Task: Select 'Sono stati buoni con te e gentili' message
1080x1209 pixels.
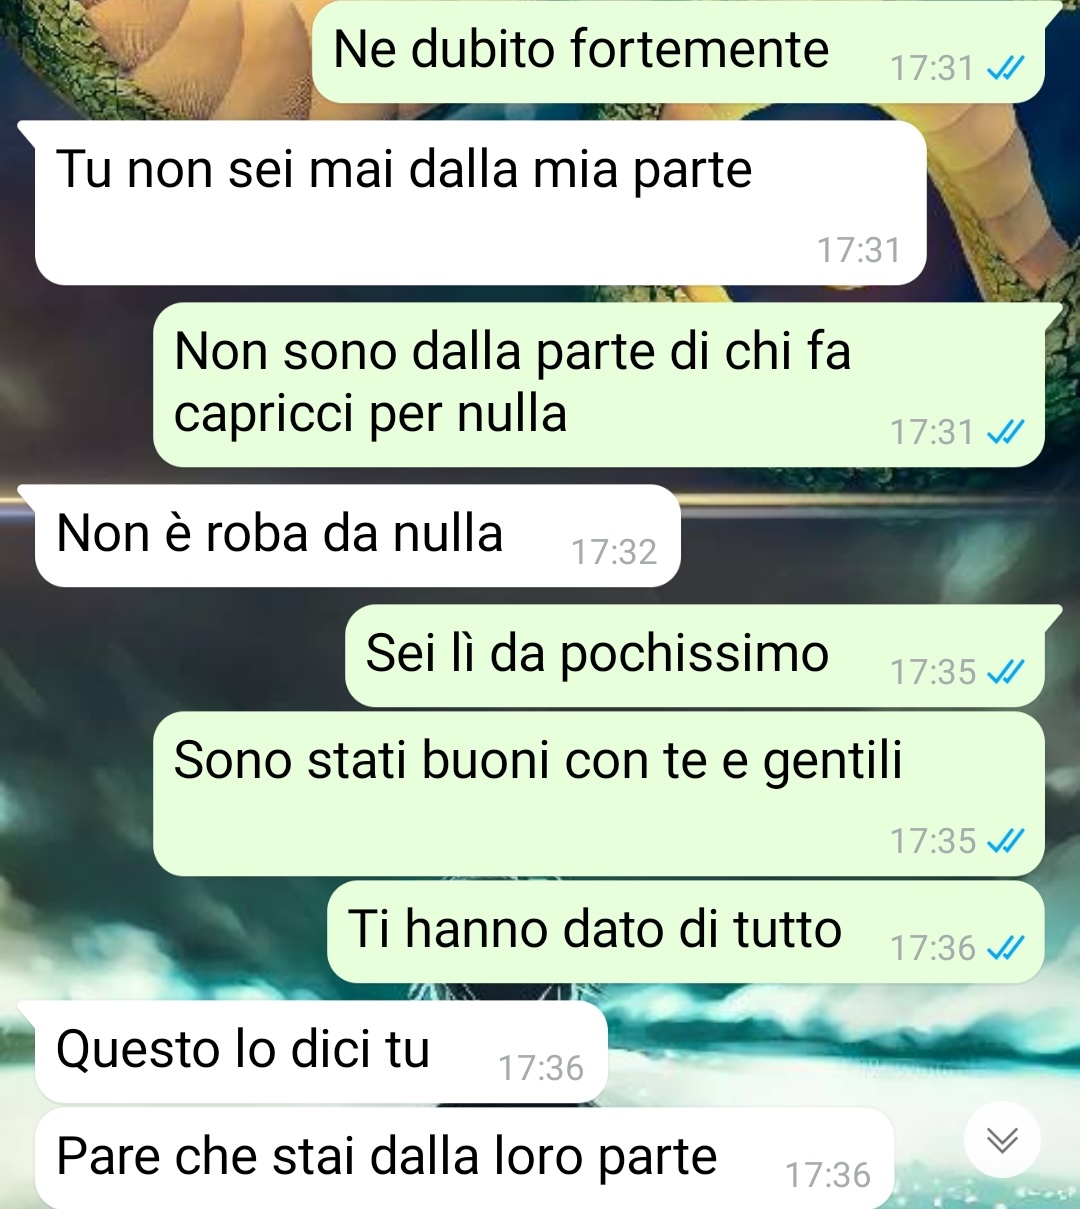Action: 598,794
